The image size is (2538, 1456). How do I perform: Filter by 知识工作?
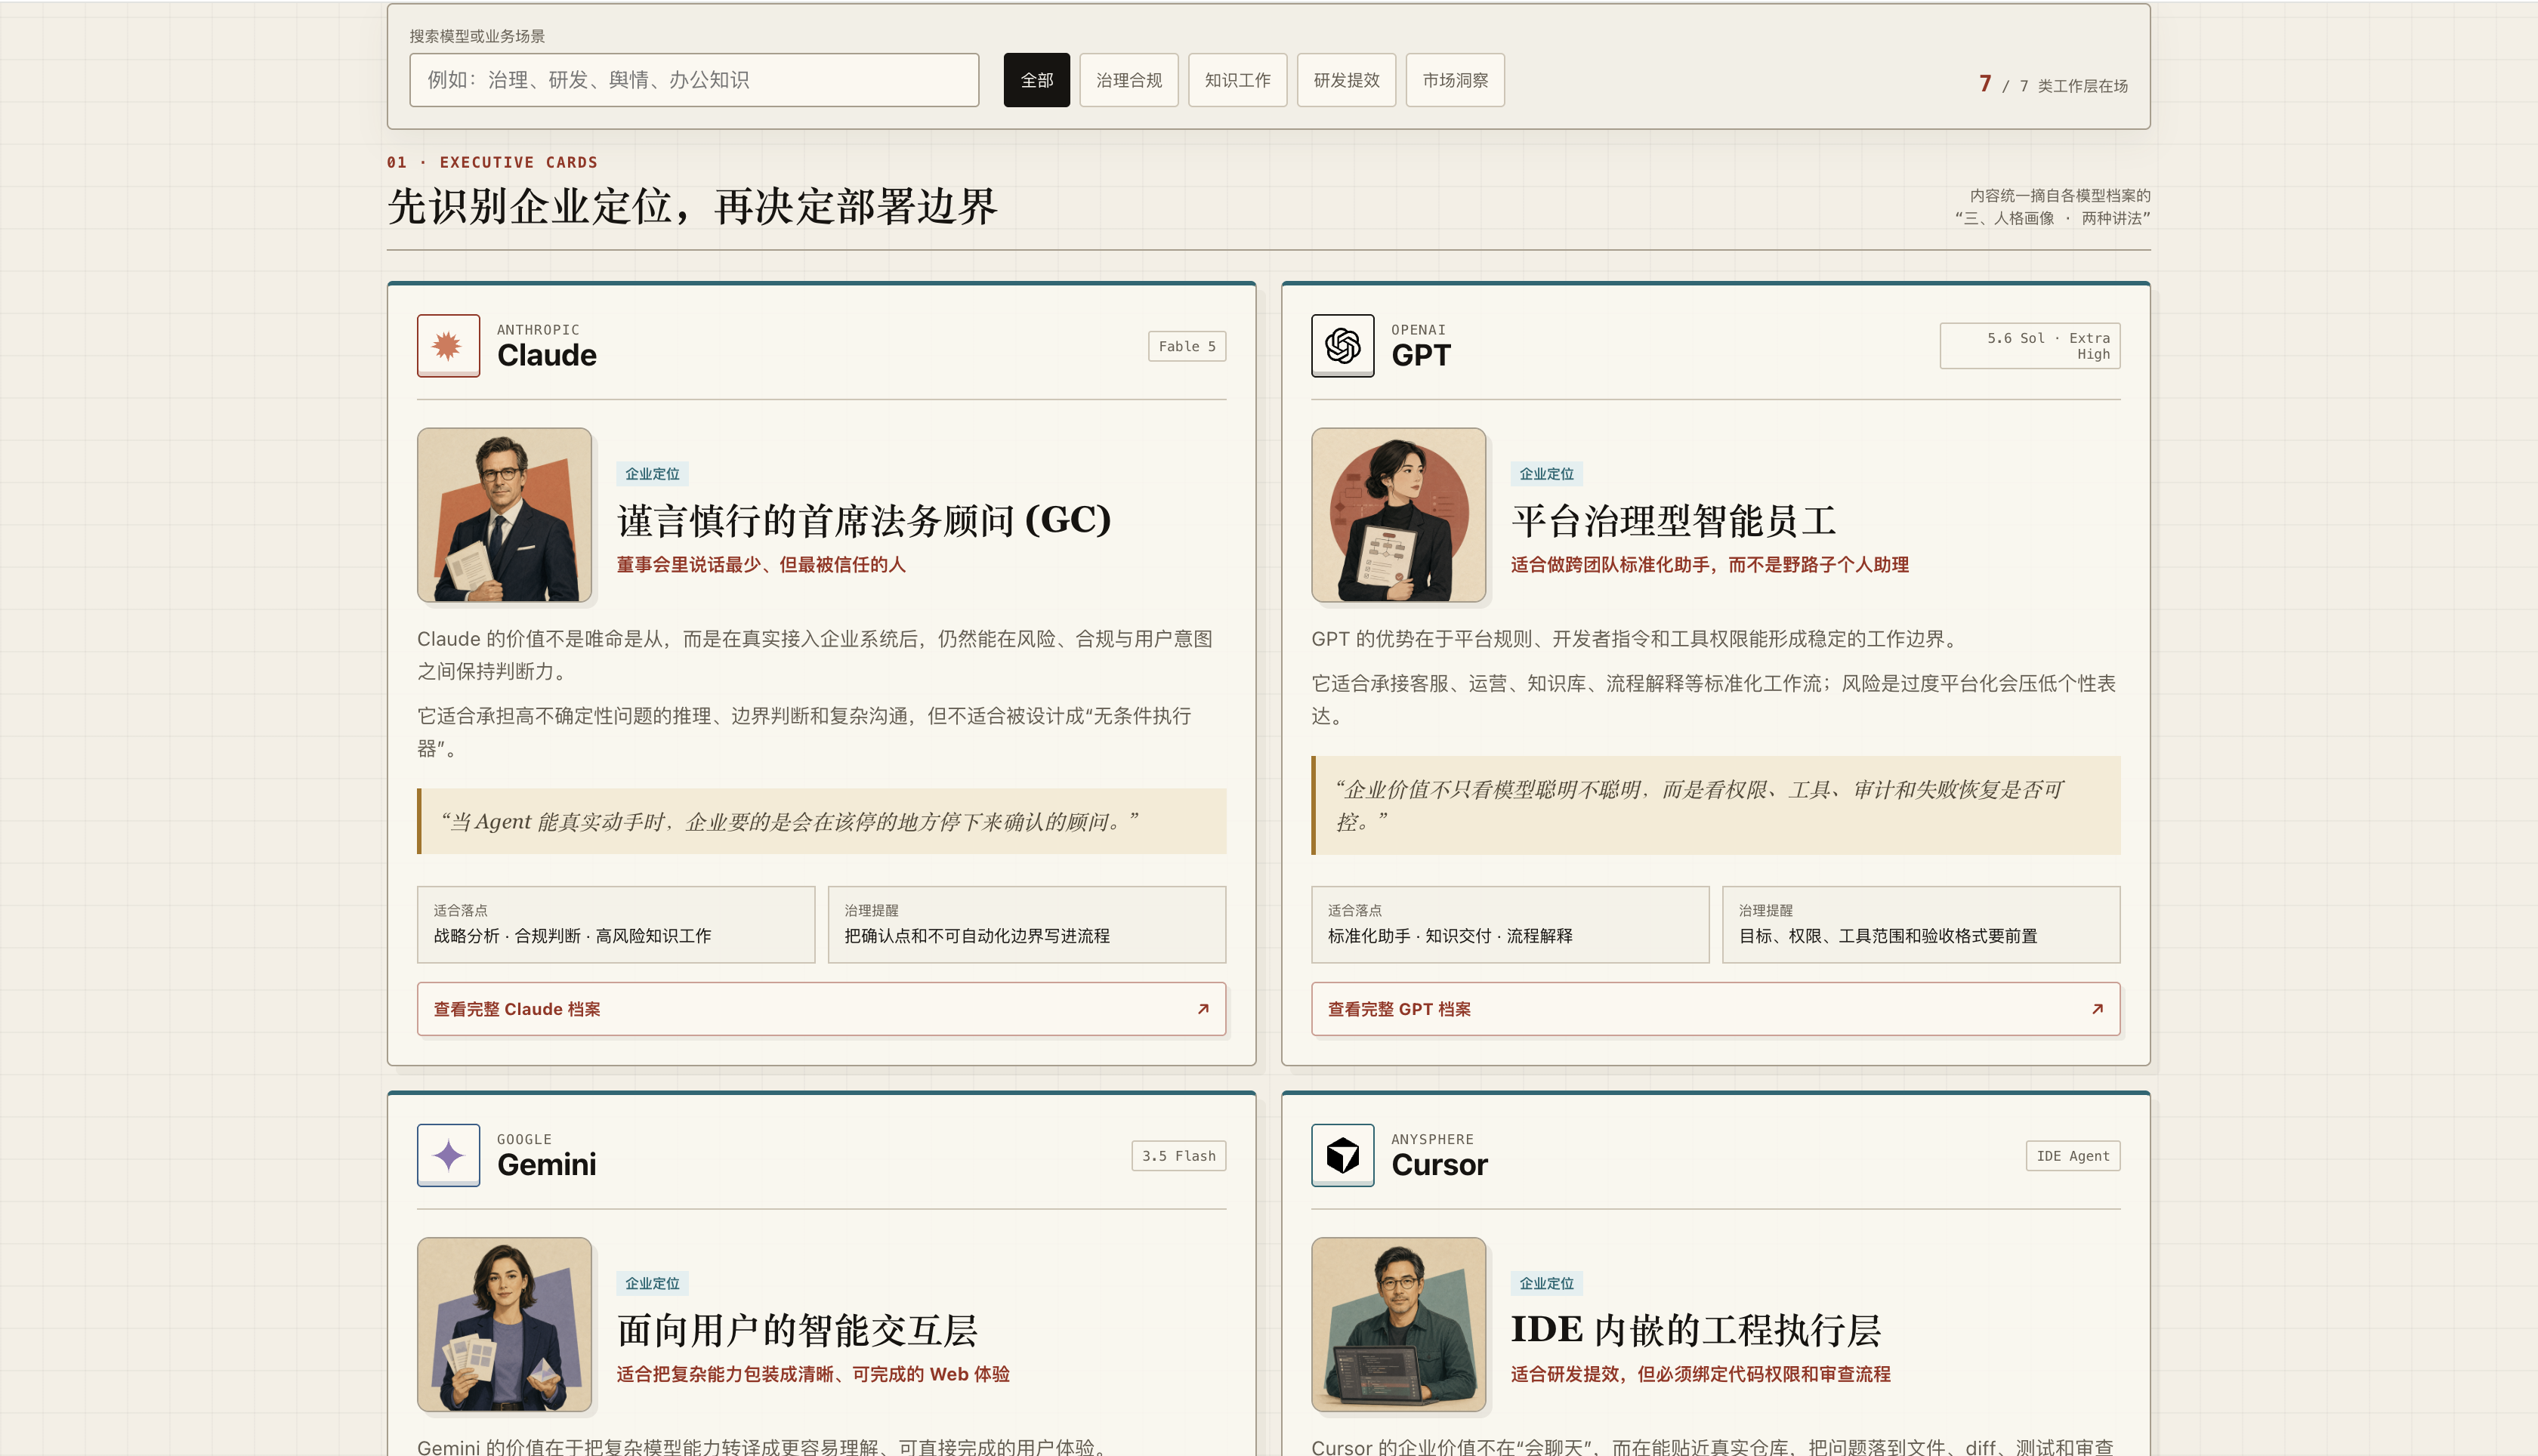click(1237, 80)
